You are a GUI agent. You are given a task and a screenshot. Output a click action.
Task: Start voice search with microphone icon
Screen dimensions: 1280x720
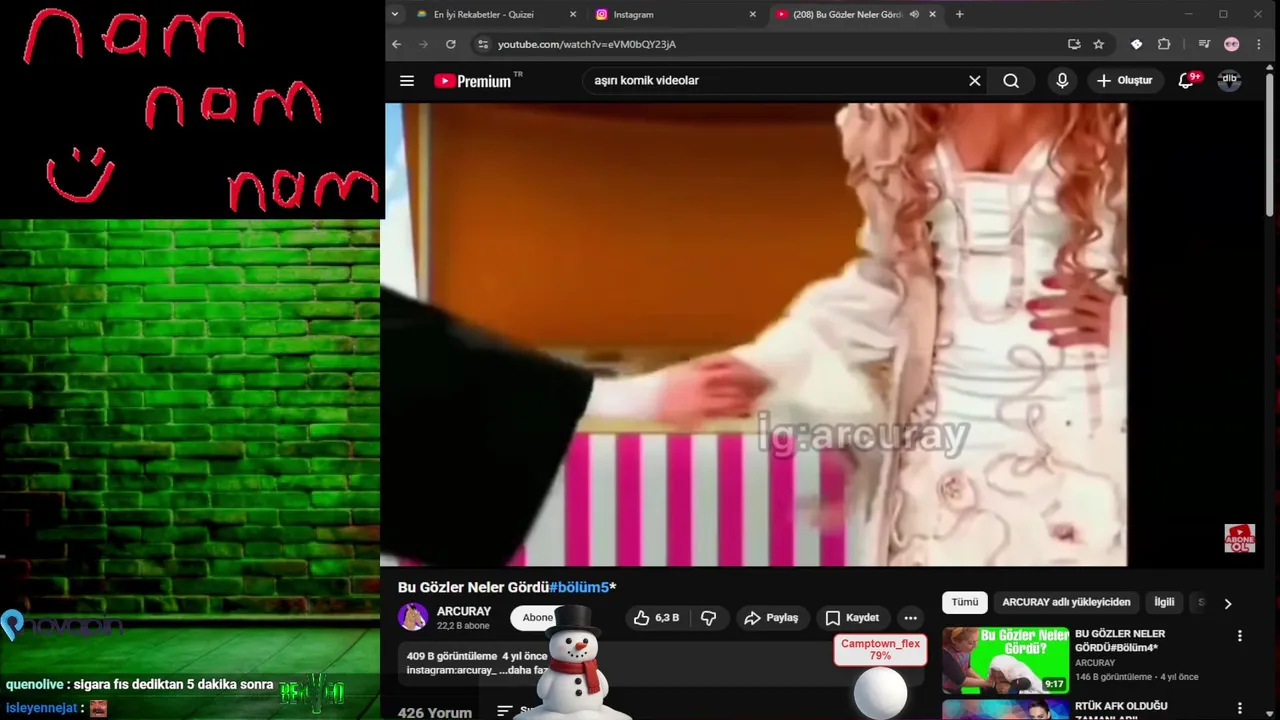tap(1062, 81)
